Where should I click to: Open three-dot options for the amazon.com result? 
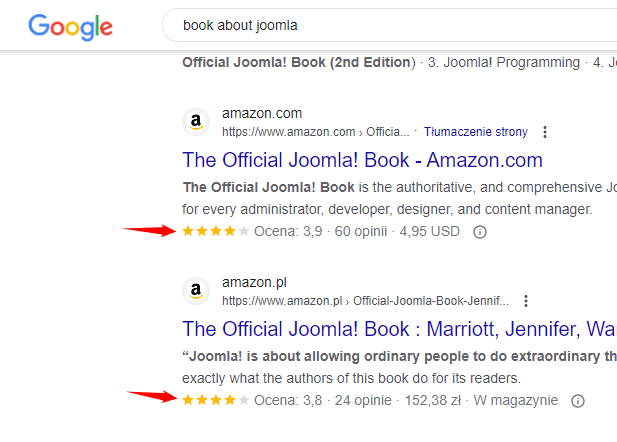click(x=544, y=131)
